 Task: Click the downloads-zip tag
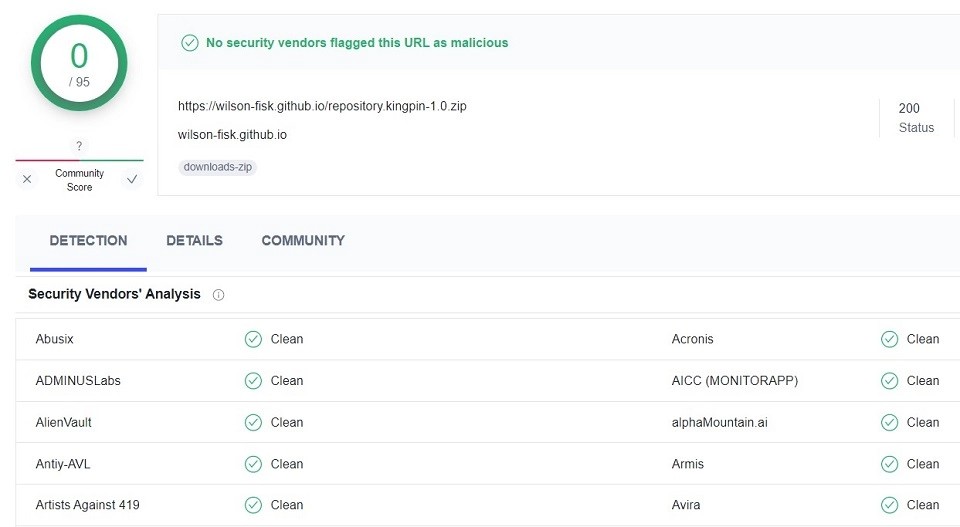(x=217, y=167)
